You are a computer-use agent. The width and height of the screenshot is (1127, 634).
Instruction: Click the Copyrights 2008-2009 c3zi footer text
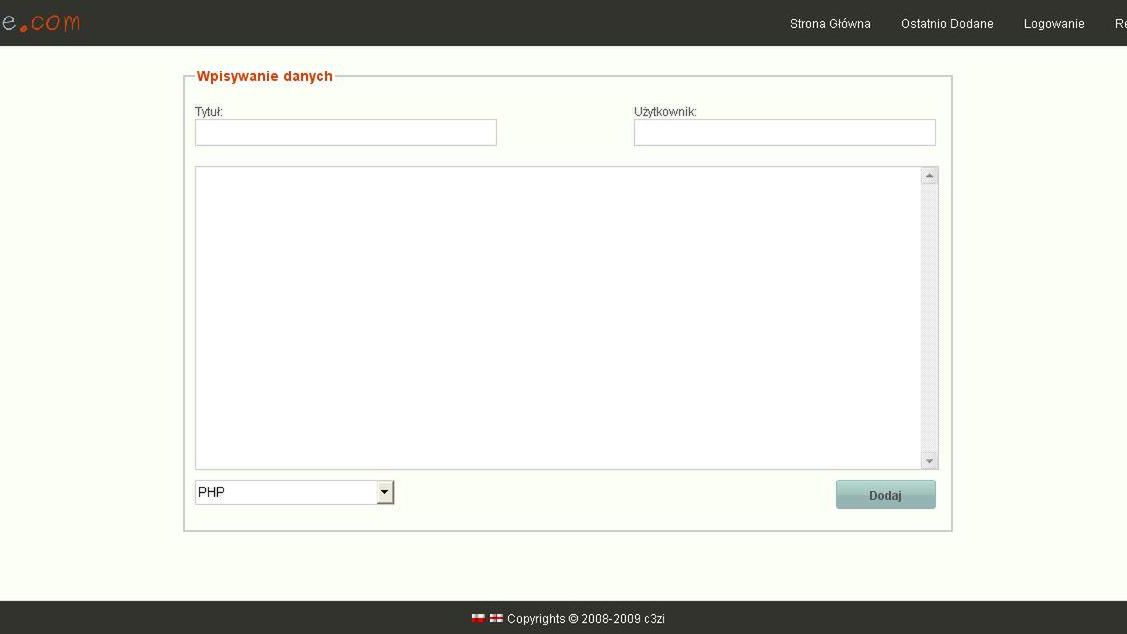pos(586,618)
